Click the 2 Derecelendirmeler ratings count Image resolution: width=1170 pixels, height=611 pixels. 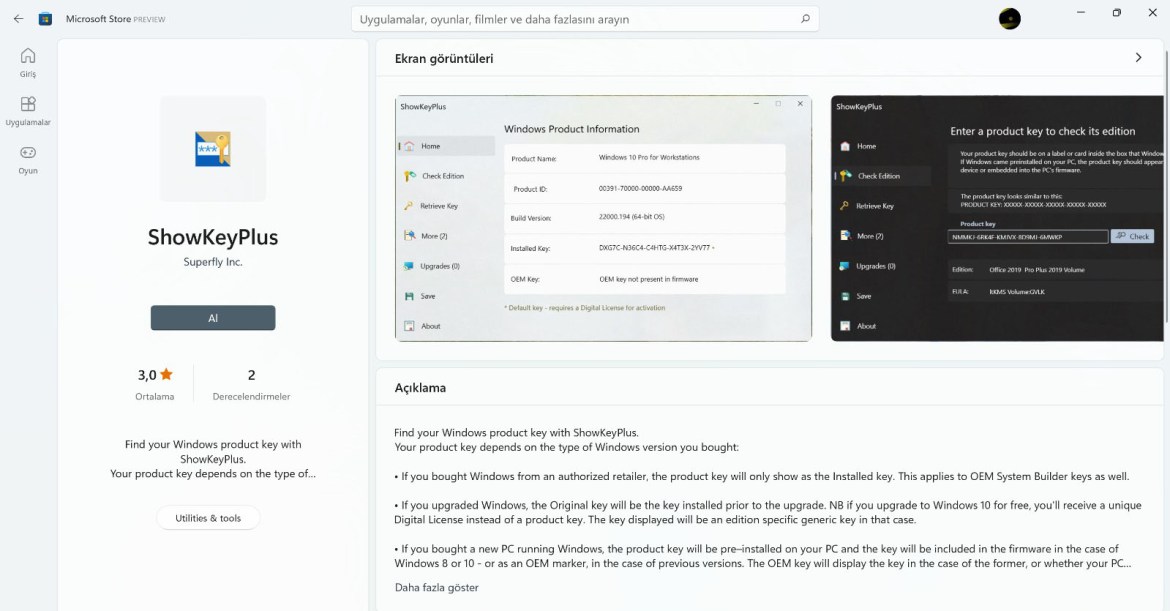[x=251, y=384]
